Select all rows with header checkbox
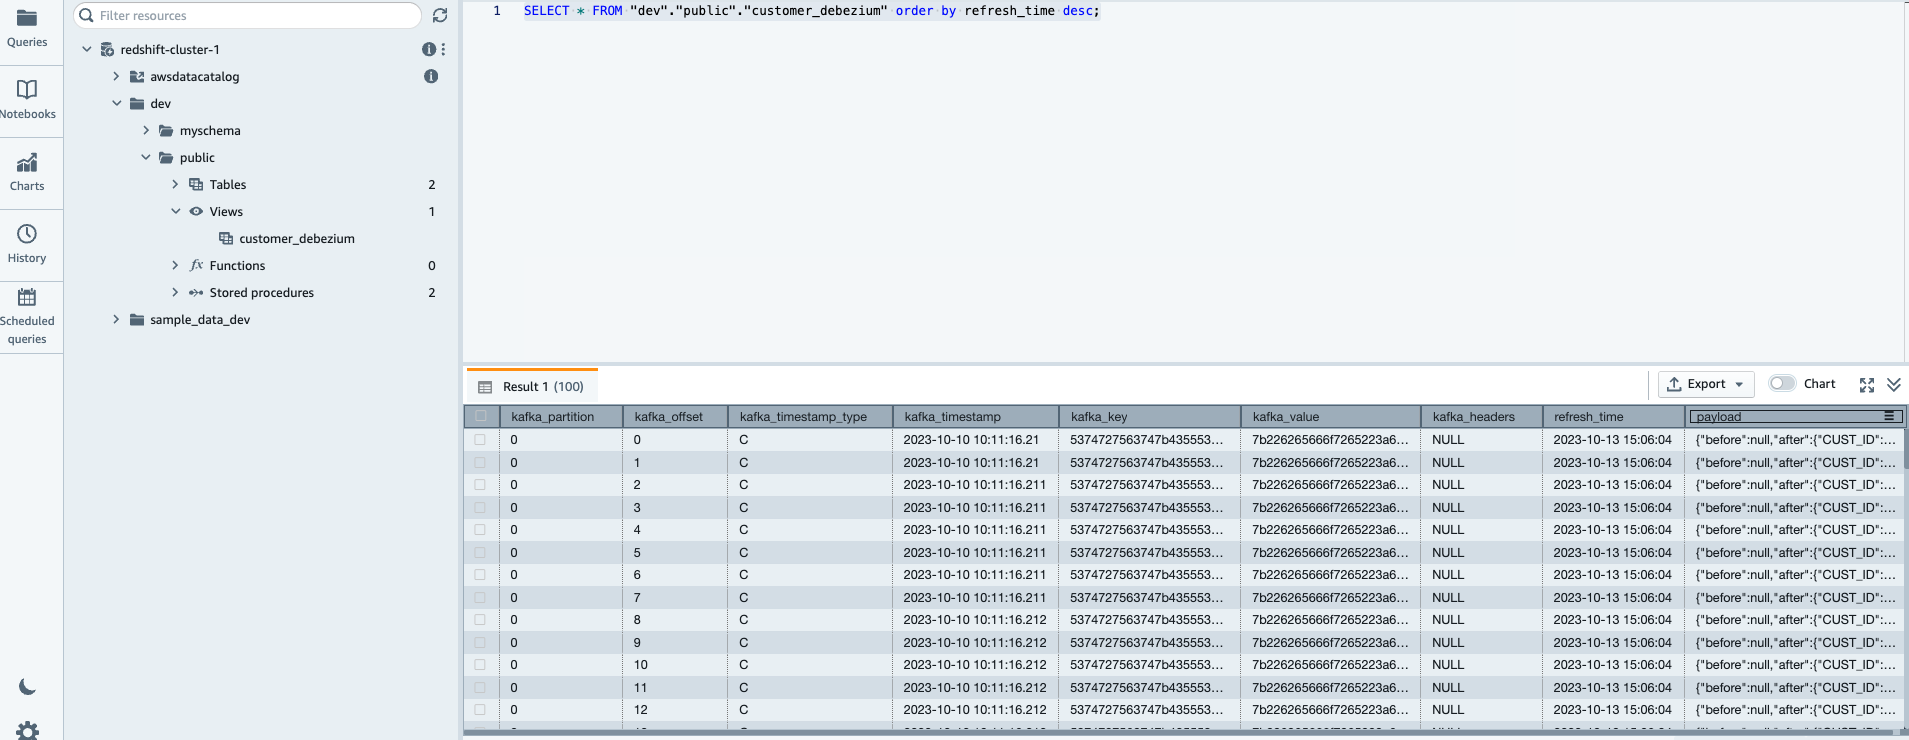This screenshot has width=1909, height=740. 481,416
